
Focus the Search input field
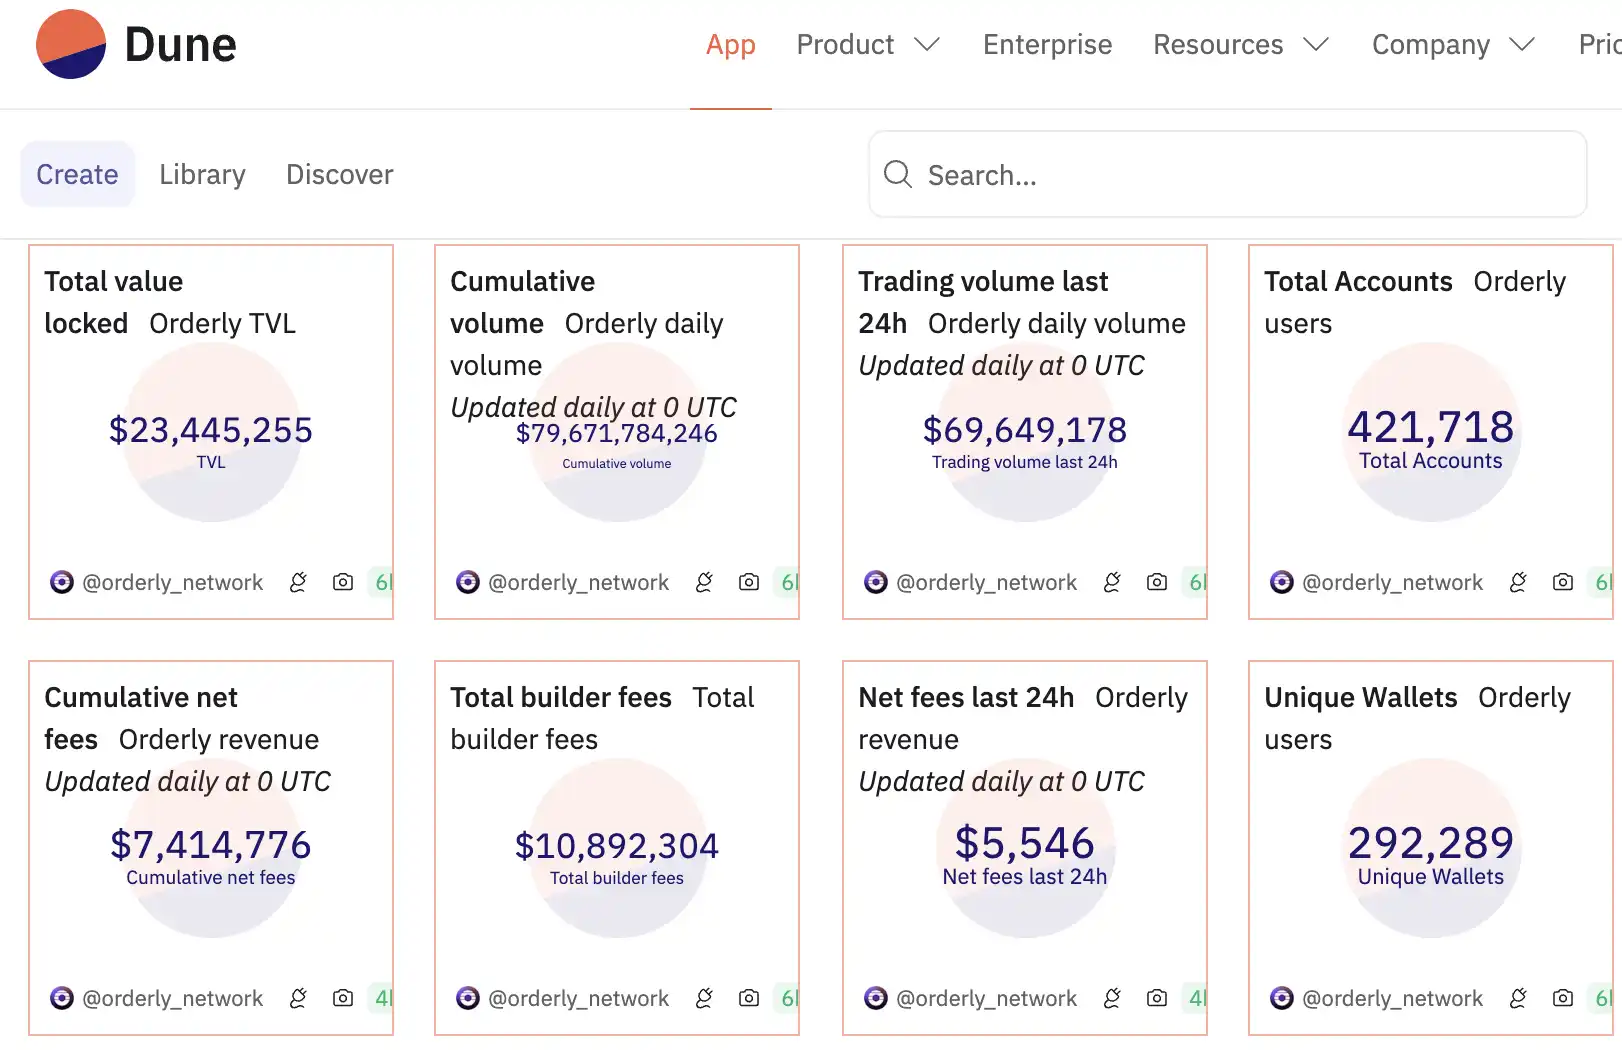click(x=1240, y=175)
